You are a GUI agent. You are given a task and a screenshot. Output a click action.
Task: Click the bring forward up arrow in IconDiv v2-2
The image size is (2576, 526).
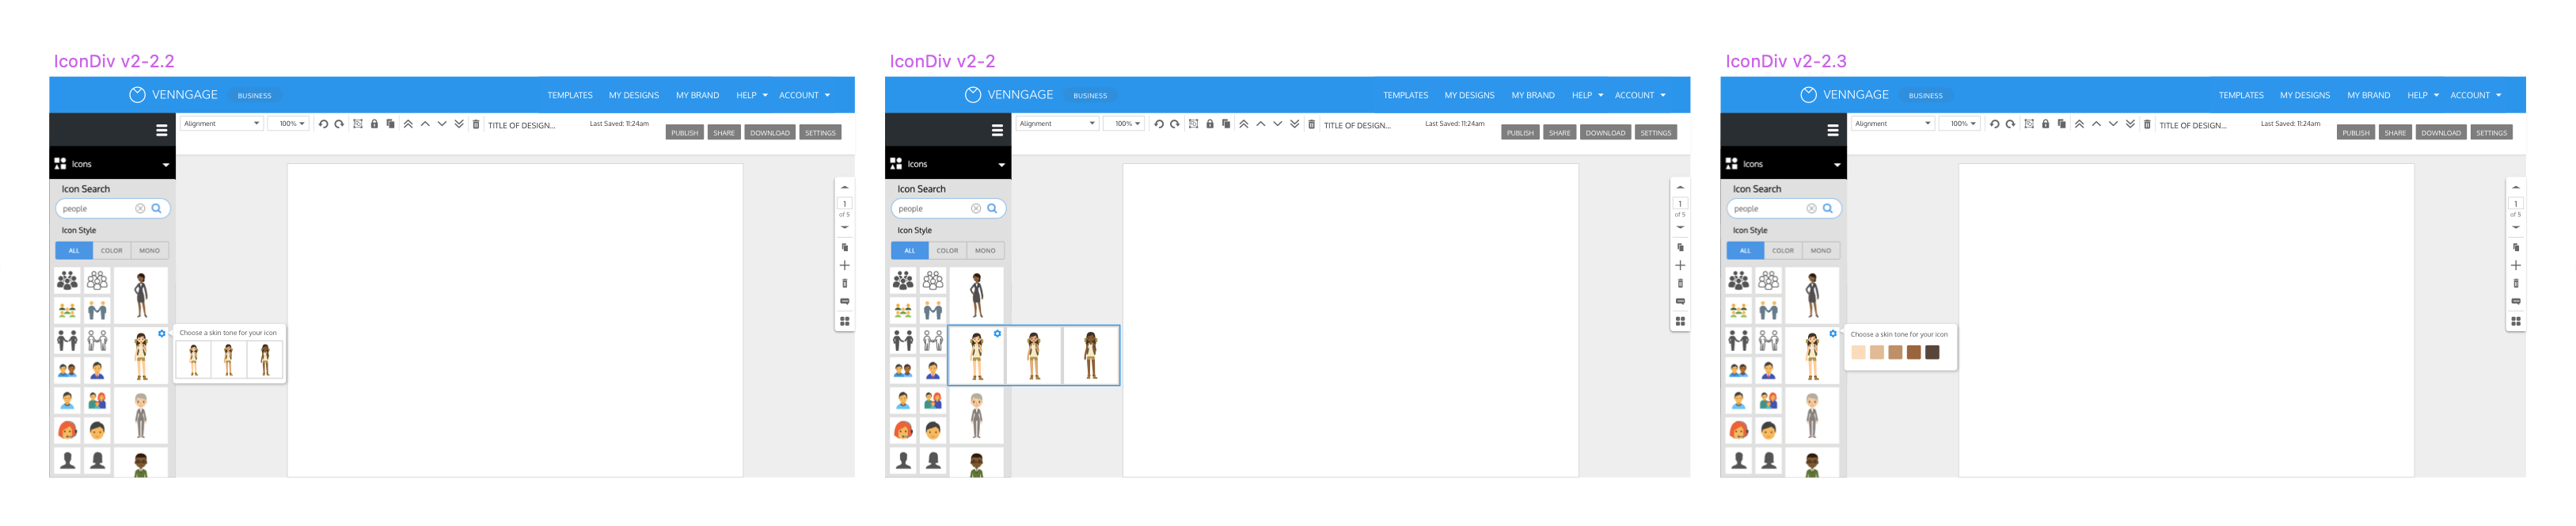(1261, 124)
